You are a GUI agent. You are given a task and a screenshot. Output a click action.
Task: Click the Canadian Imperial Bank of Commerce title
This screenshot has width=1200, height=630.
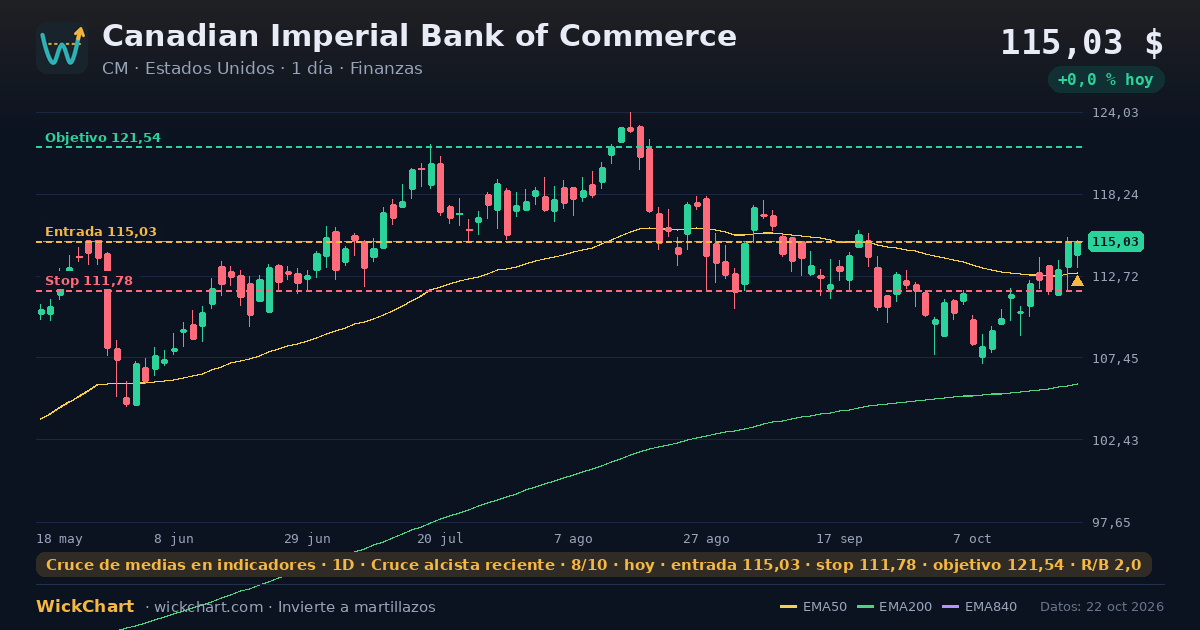tap(419, 36)
